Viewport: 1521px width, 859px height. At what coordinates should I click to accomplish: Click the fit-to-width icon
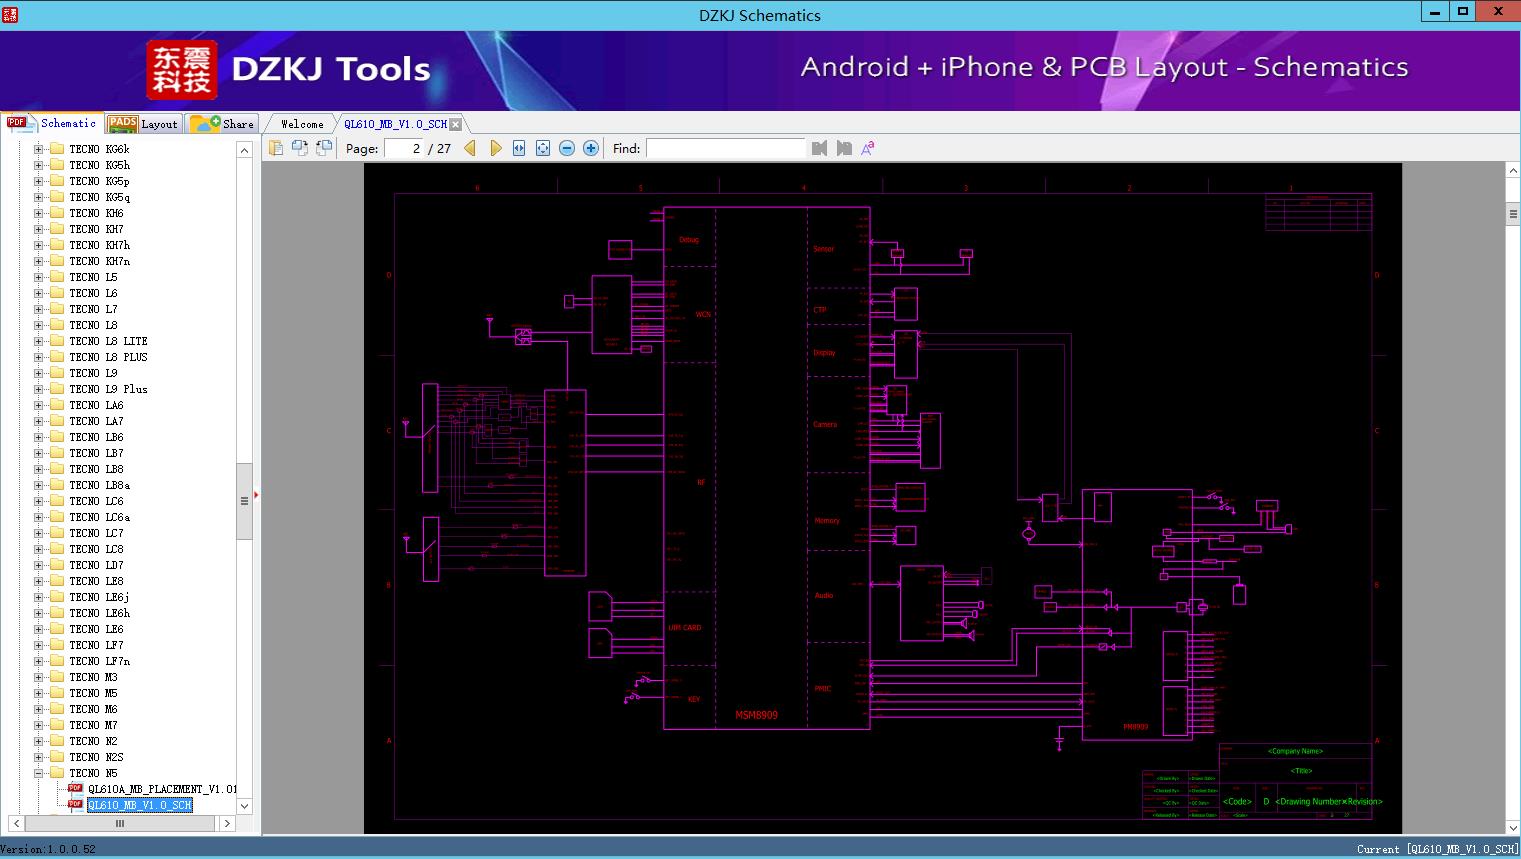[519, 148]
